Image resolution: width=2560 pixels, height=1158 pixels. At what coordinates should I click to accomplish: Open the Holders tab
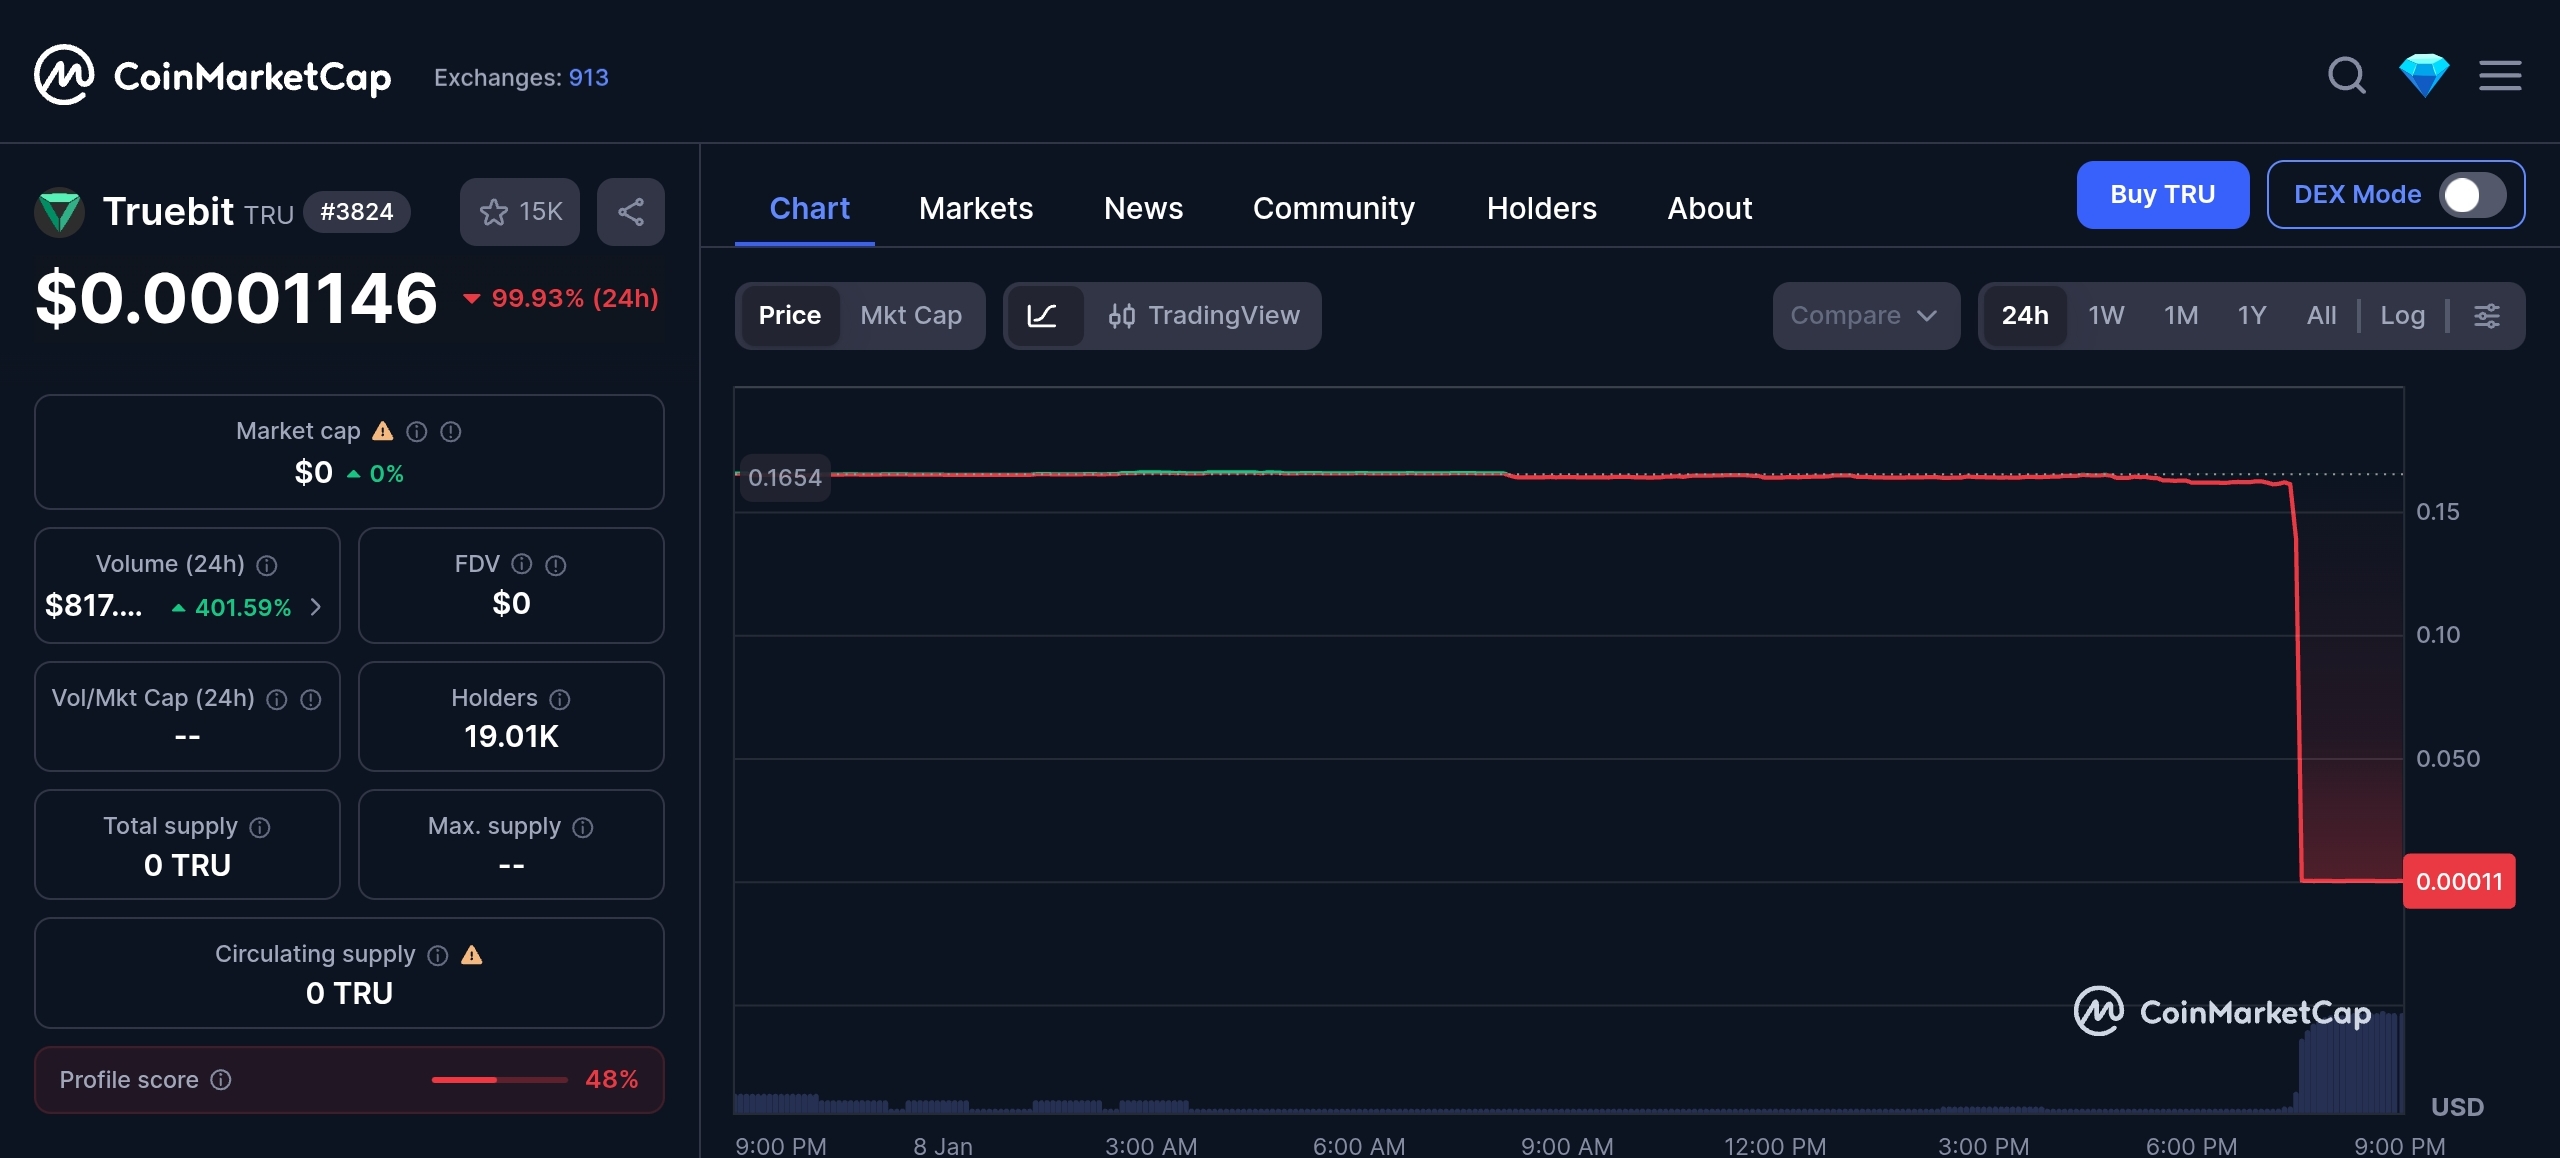(x=1541, y=209)
